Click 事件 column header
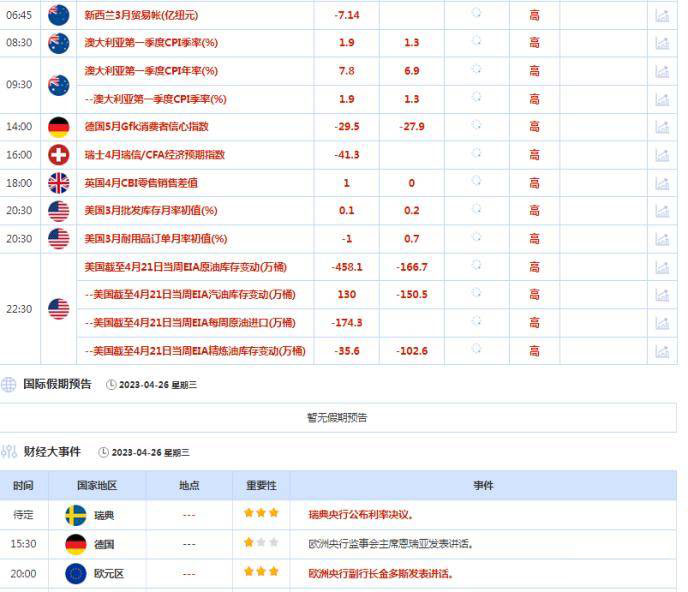 [x=483, y=485]
